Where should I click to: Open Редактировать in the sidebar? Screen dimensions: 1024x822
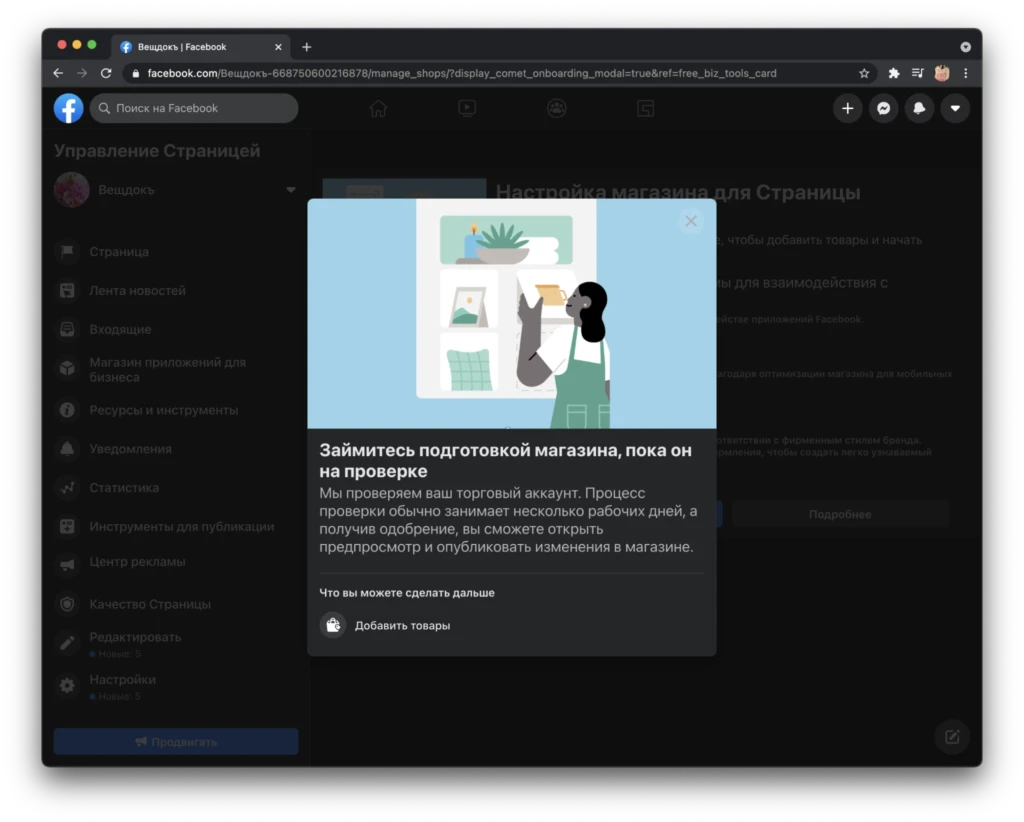pyautogui.click(x=175, y=644)
